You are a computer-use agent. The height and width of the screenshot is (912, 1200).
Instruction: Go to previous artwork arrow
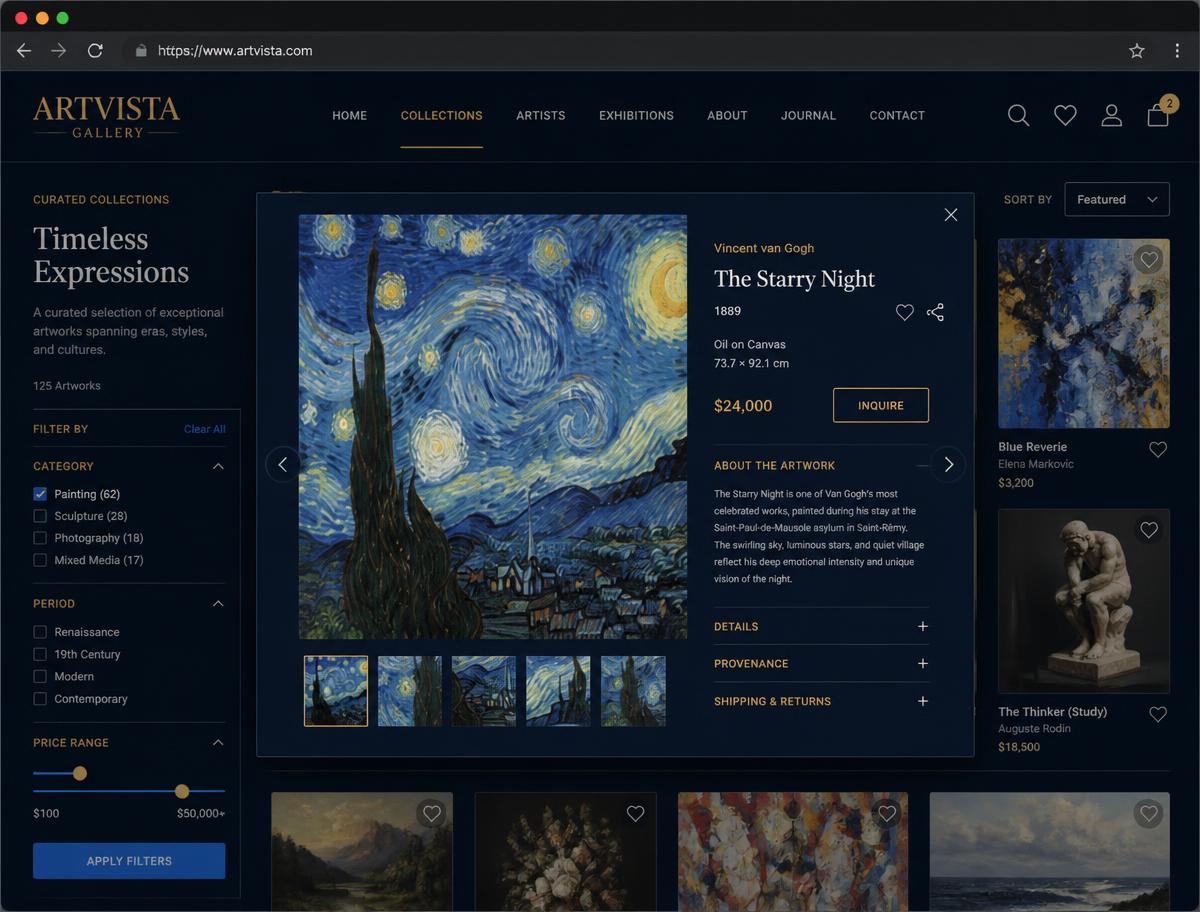[283, 464]
